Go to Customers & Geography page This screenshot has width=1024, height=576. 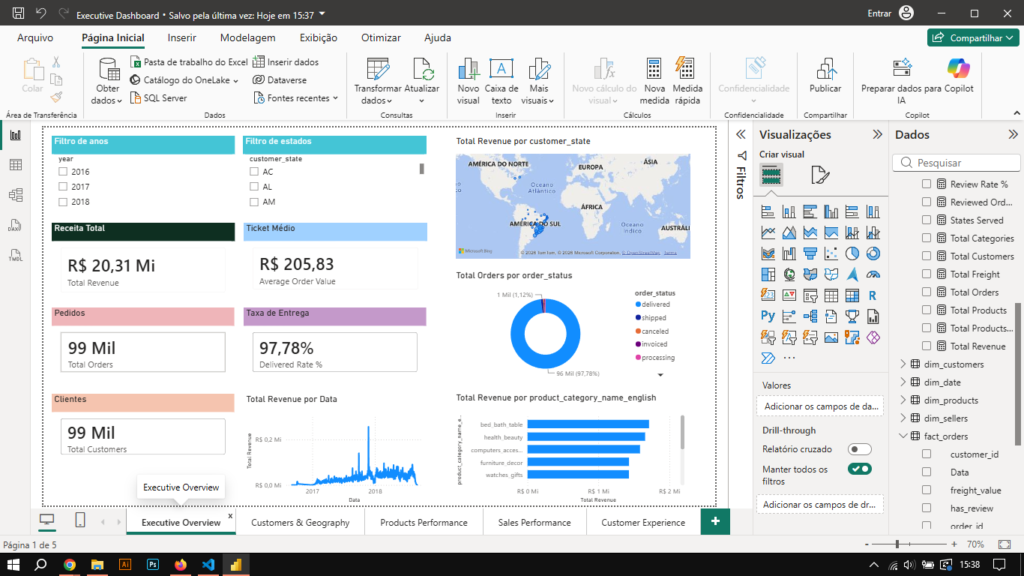[x=300, y=522]
